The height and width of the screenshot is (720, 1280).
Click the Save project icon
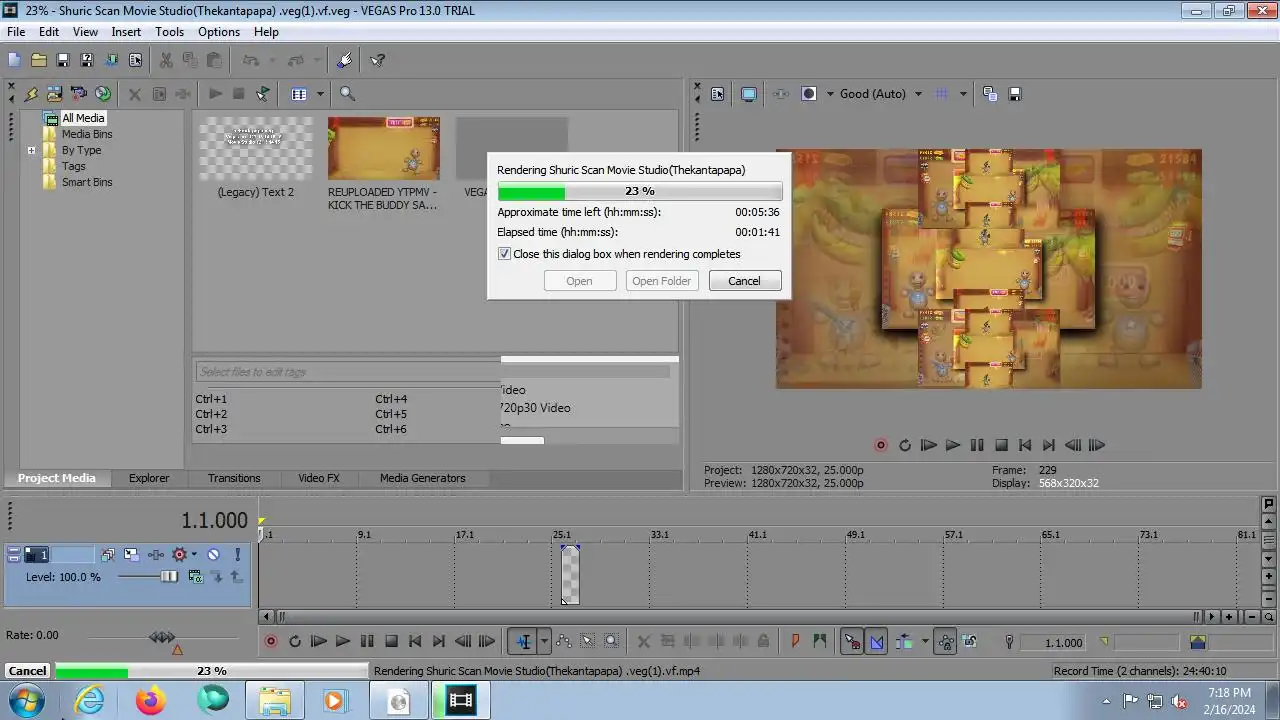pyautogui.click(x=63, y=60)
